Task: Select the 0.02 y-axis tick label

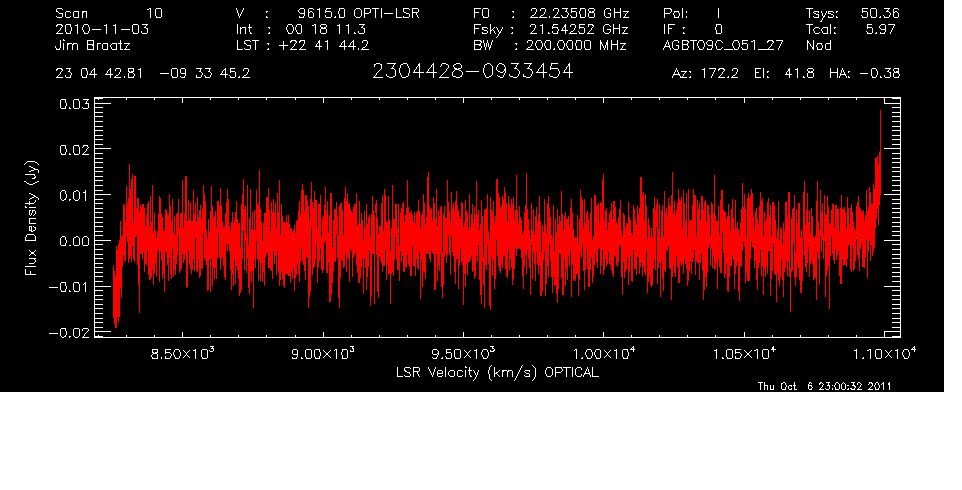Action: point(74,150)
